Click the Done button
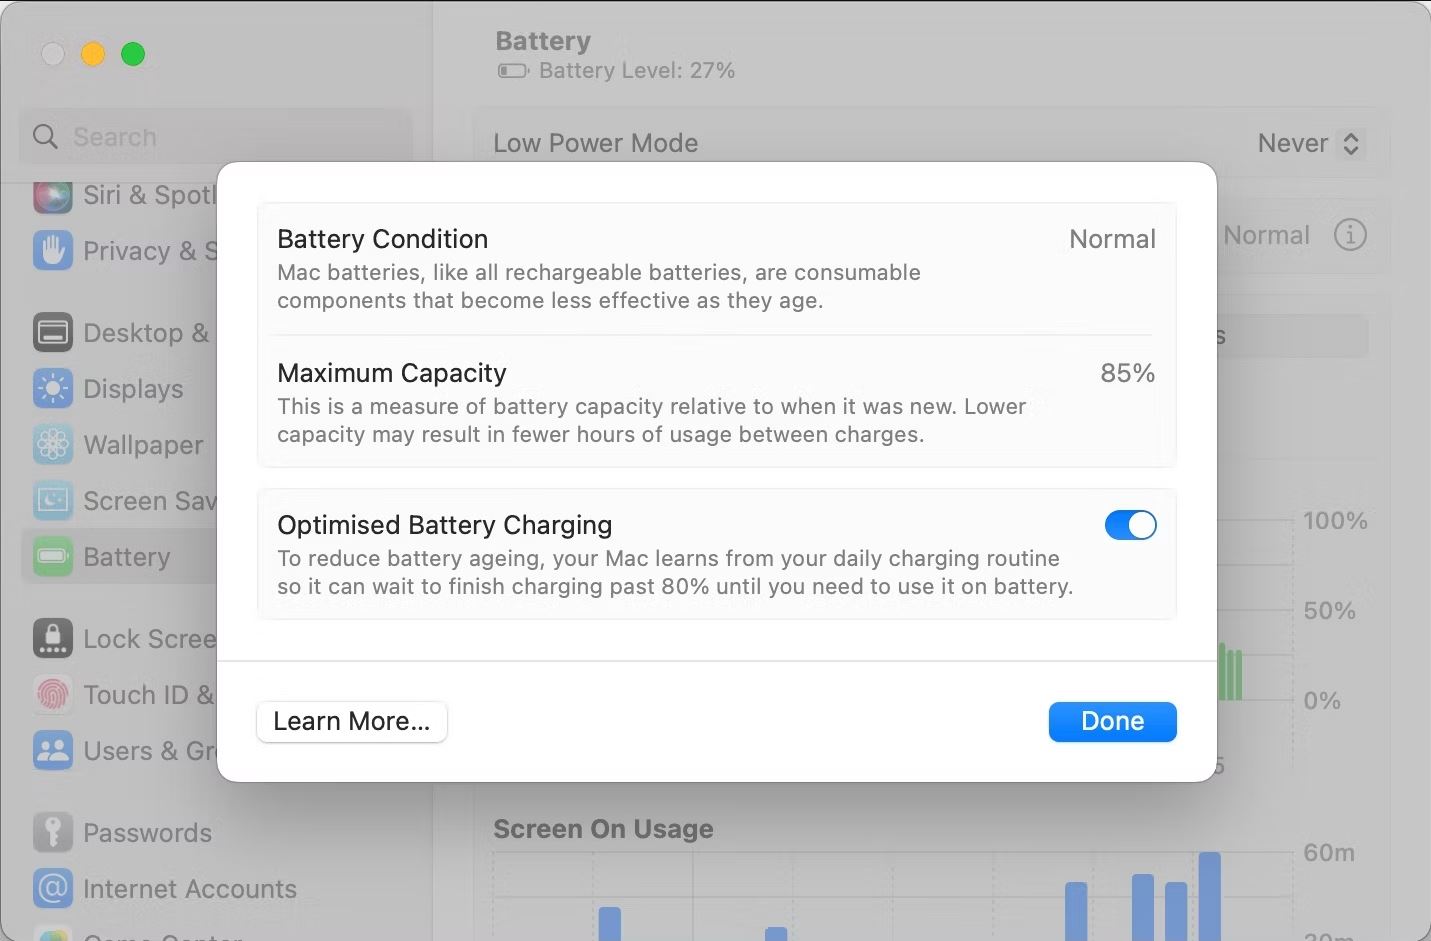Screen dimensions: 1431x941 tap(1112, 722)
